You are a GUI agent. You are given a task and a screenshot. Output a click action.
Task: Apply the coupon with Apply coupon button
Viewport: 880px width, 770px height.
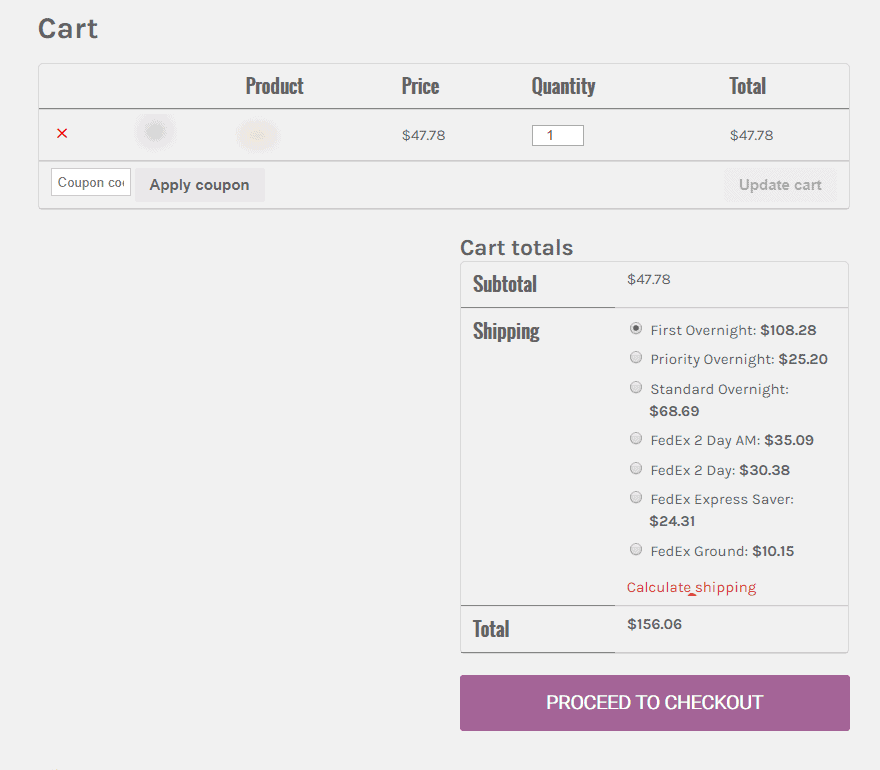pyautogui.click(x=199, y=185)
